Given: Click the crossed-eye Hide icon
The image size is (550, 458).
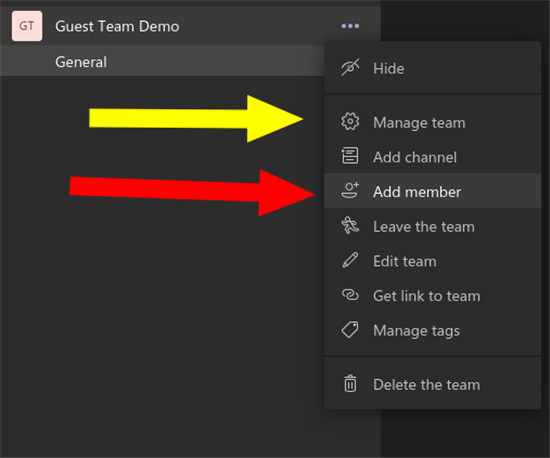Looking at the screenshot, I should (x=350, y=67).
